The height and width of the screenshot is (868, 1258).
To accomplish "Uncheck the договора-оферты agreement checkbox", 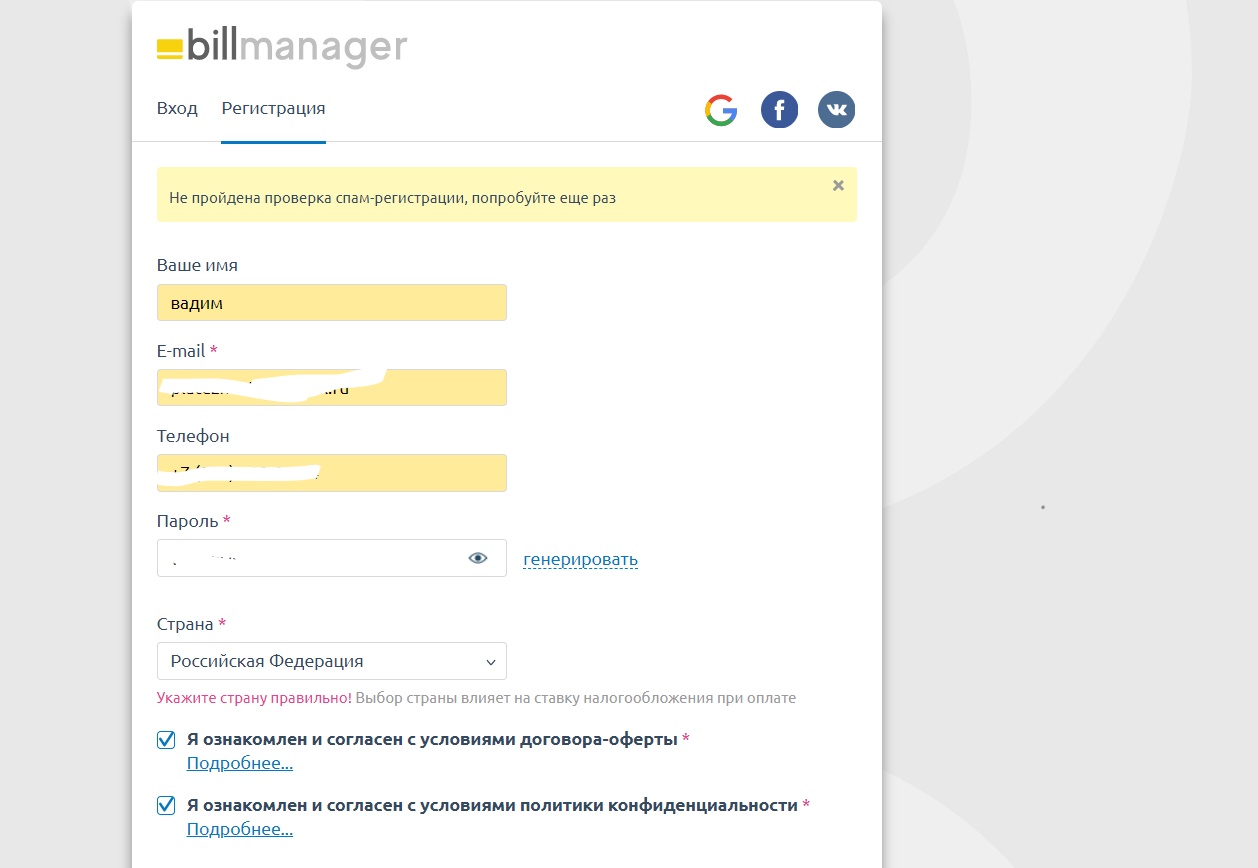I will click(167, 740).
